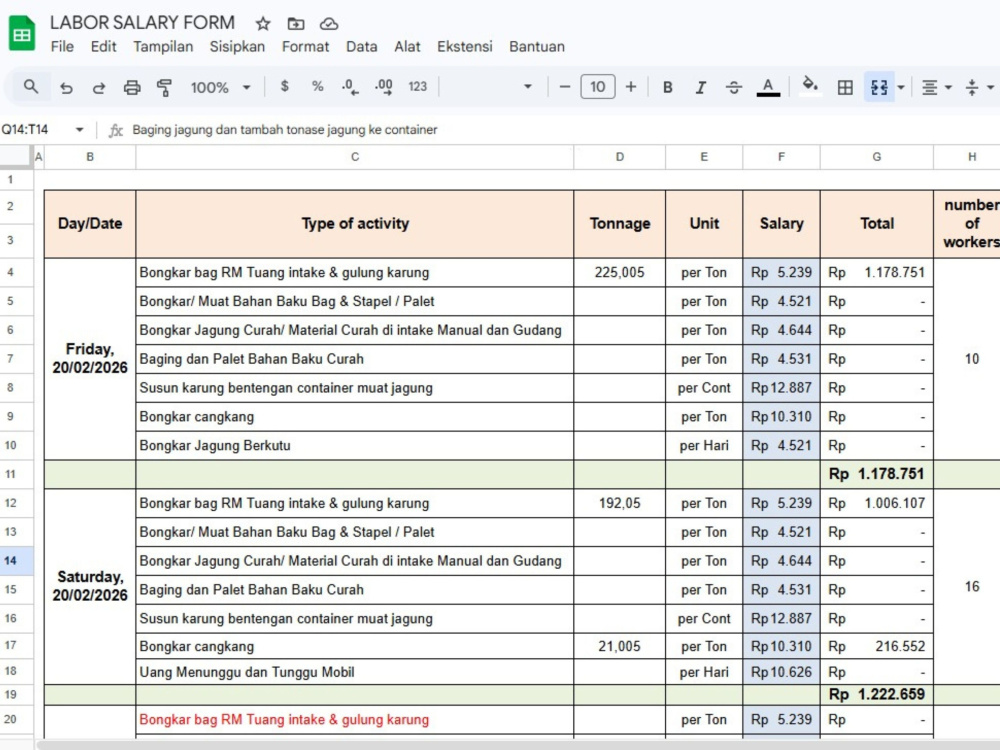Open the borders tool

tap(845, 87)
